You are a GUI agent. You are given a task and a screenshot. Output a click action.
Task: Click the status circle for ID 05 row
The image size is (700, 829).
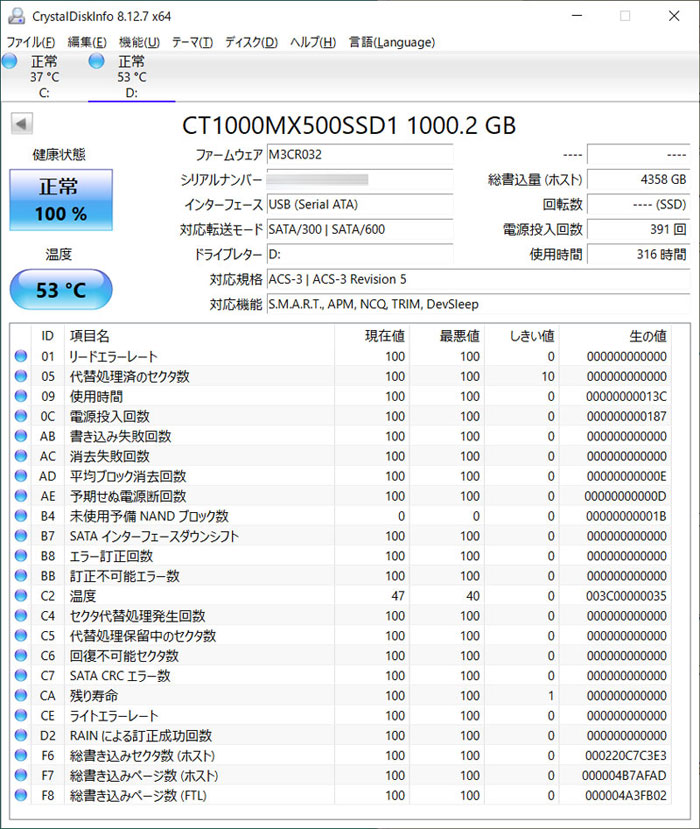point(21,376)
